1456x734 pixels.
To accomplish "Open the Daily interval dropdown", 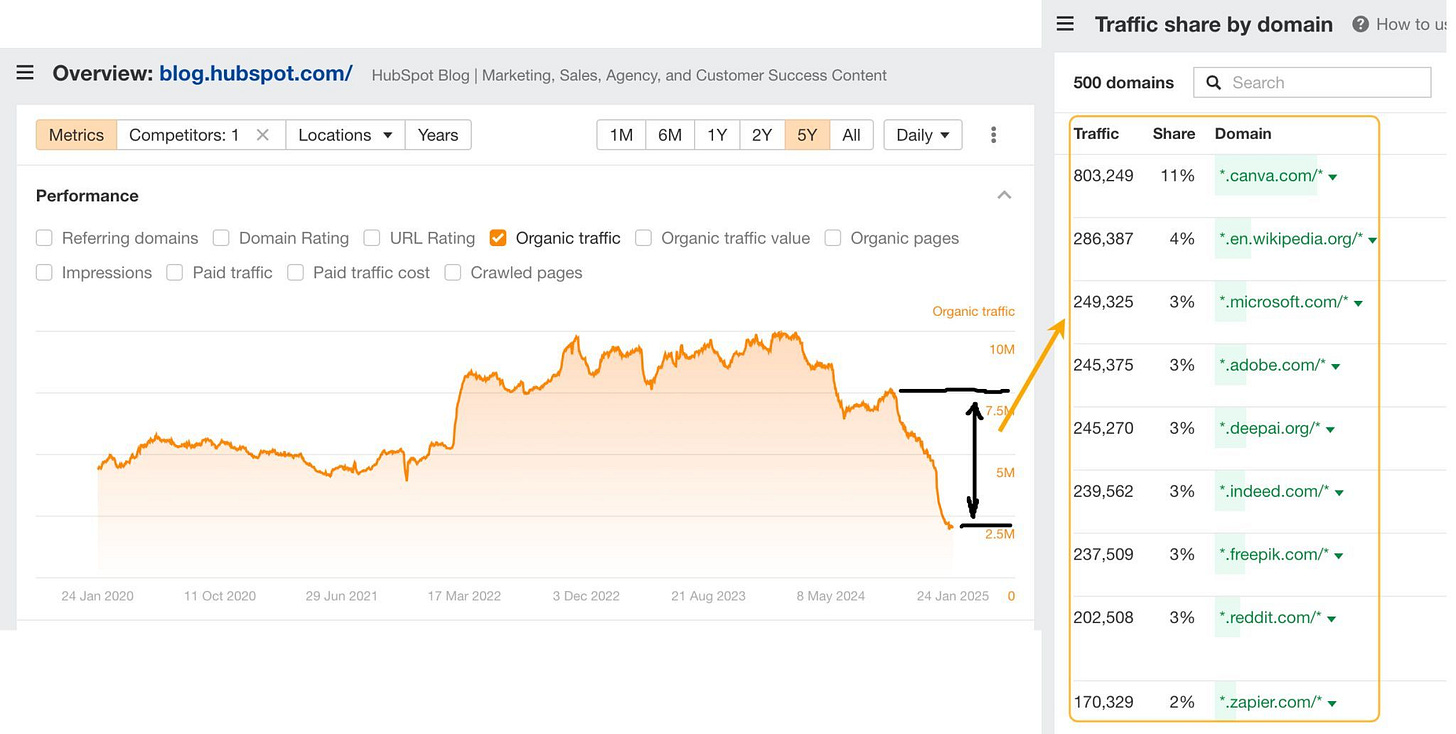I will (923, 135).
